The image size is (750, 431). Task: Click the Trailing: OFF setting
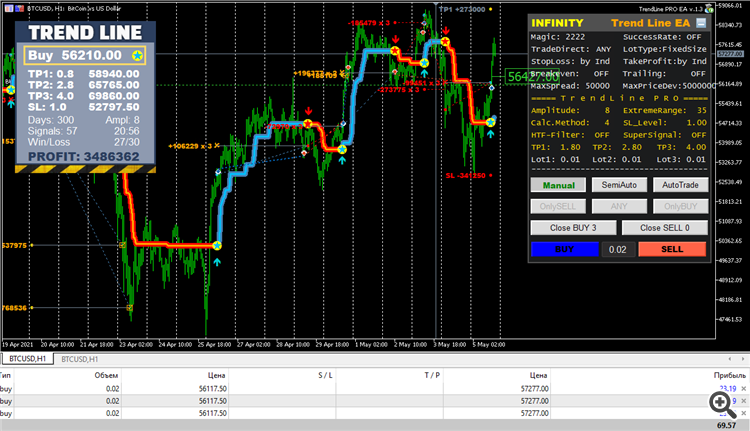(x=664, y=74)
